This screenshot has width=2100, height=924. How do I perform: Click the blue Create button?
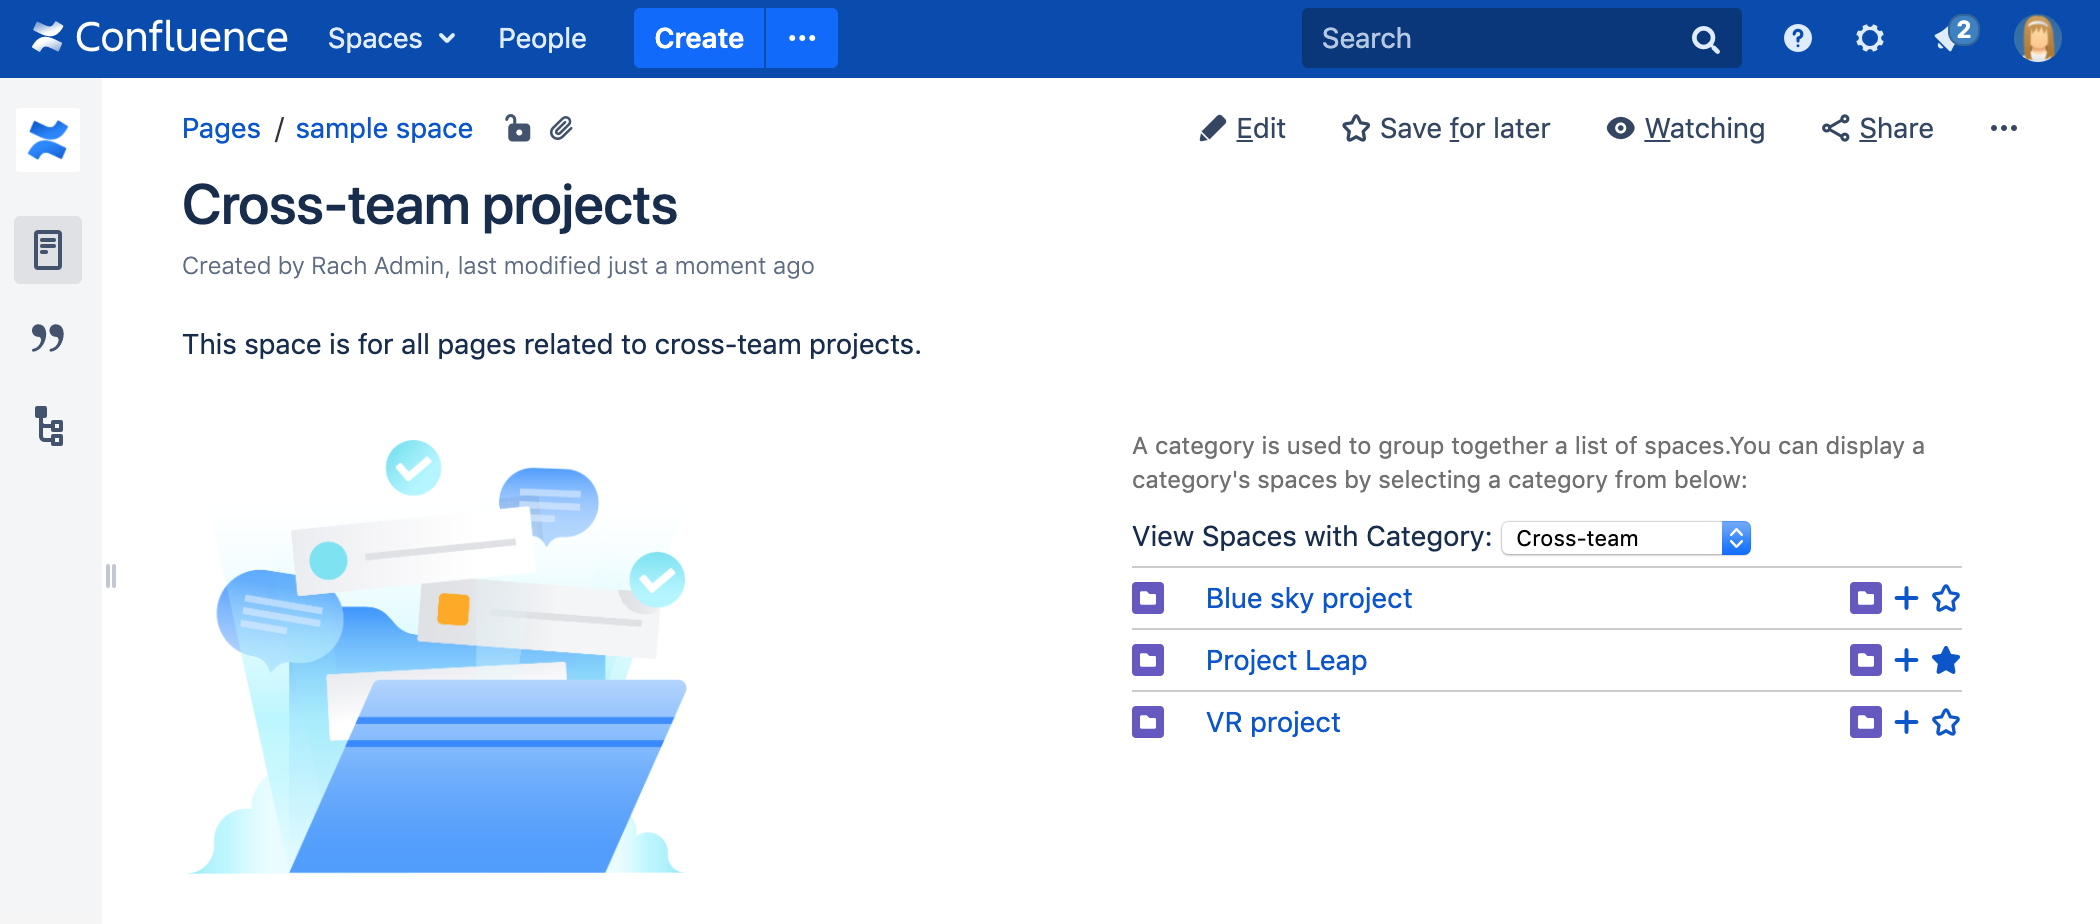click(698, 39)
